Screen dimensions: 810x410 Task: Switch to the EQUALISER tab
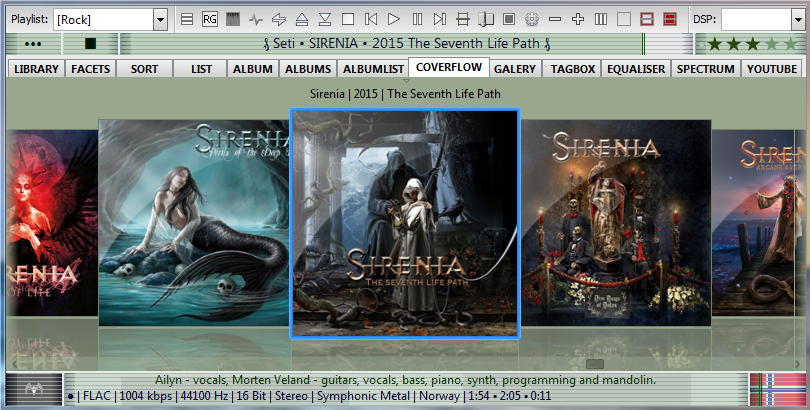click(x=636, y=69)
